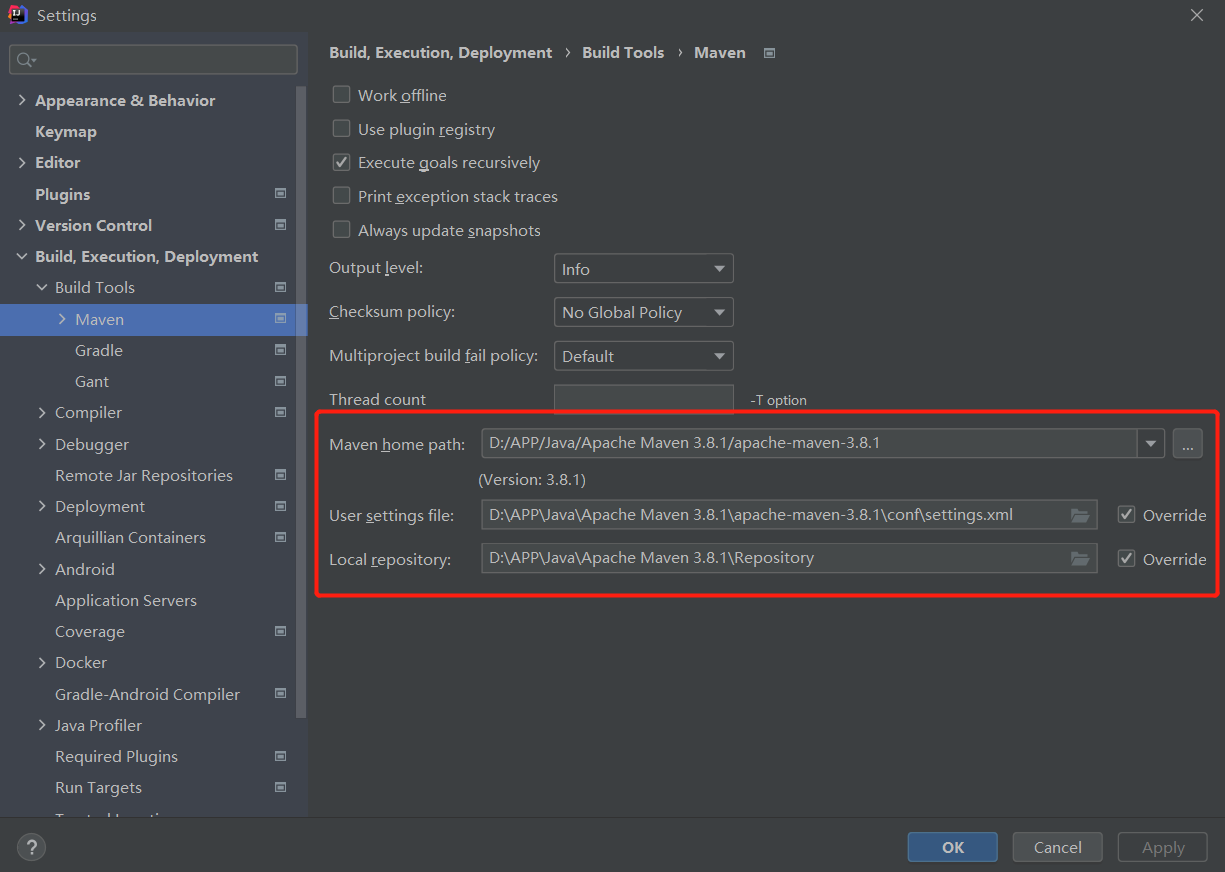Click the Local repository path field
Screen dimensions: 1225x872
[789, 558]
